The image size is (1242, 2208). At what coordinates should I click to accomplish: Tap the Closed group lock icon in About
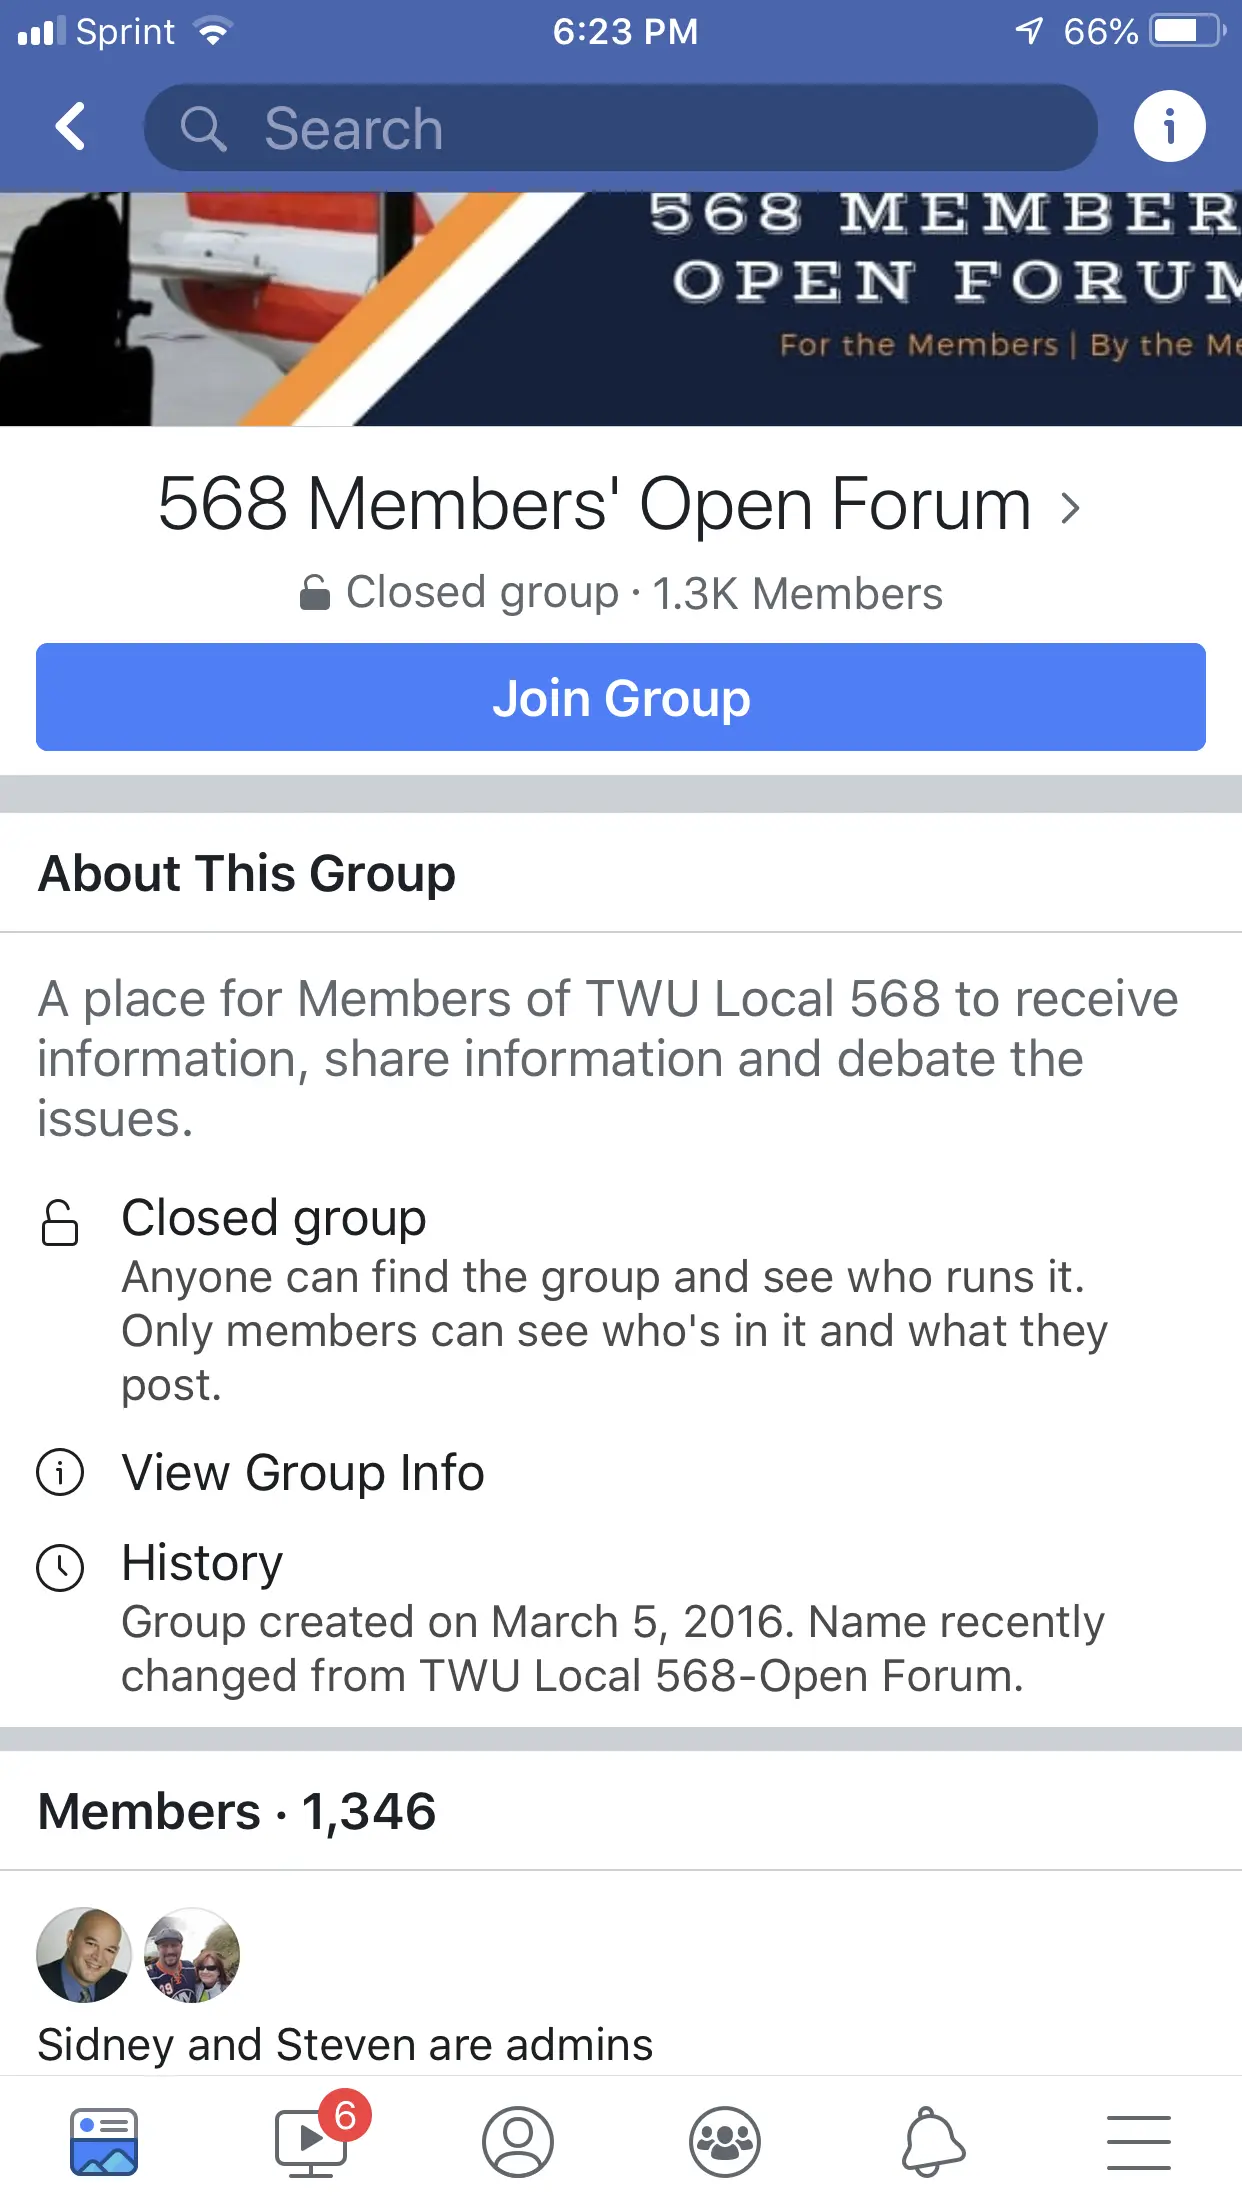point(60,1222)
